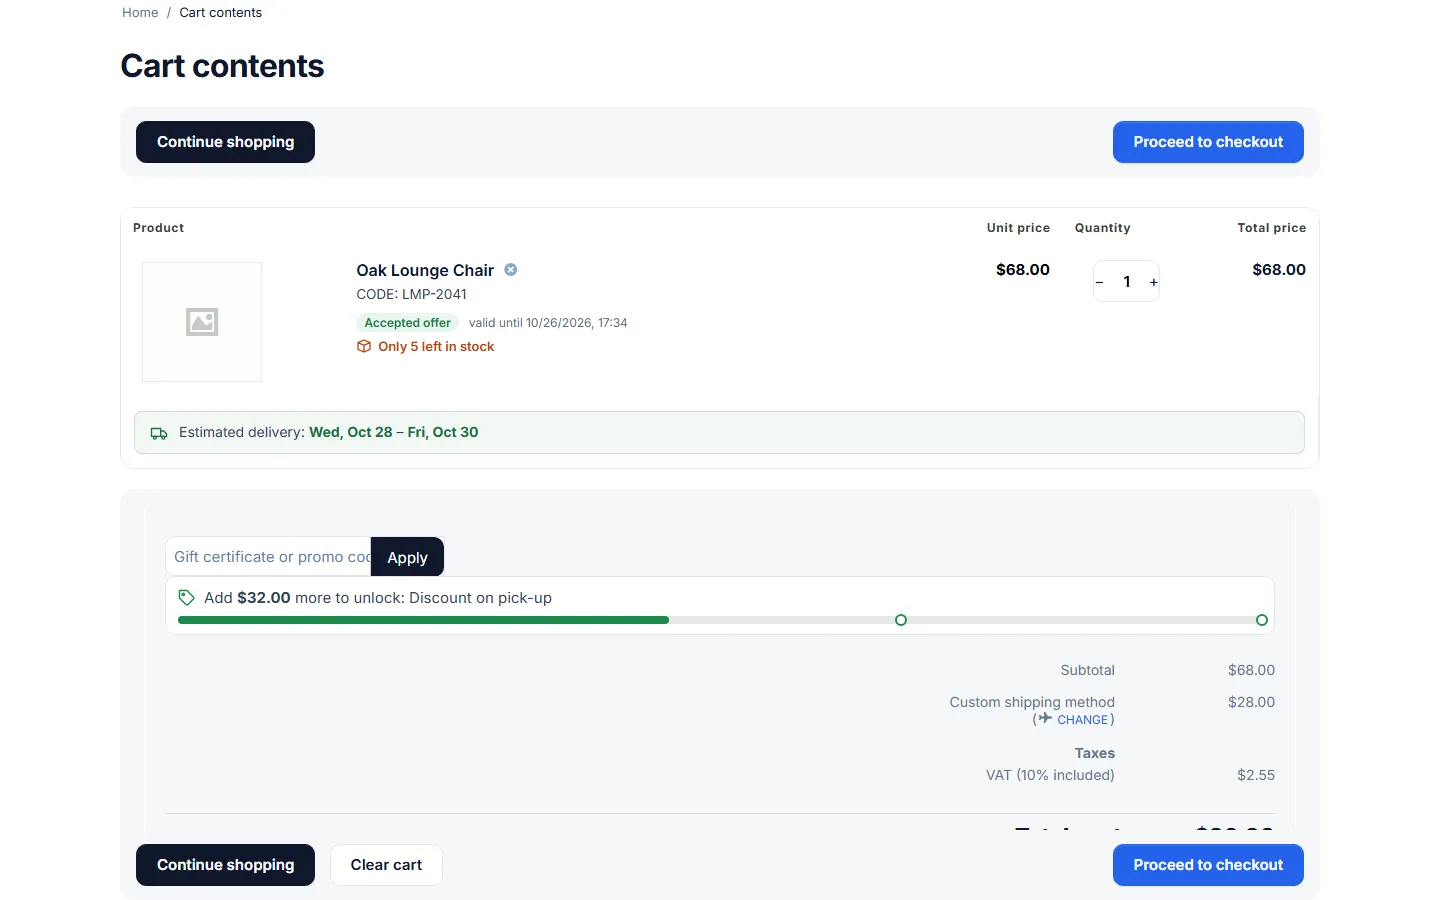Click the Cart contents page heading
This screenshot has width=1440, height=900.
coord(222,66)
